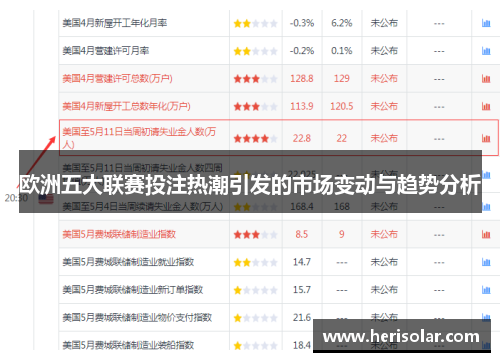Click star rating of 费城联储制造业物价支付指数
Viewport: 500px width, 362px height.
[255, 318]
